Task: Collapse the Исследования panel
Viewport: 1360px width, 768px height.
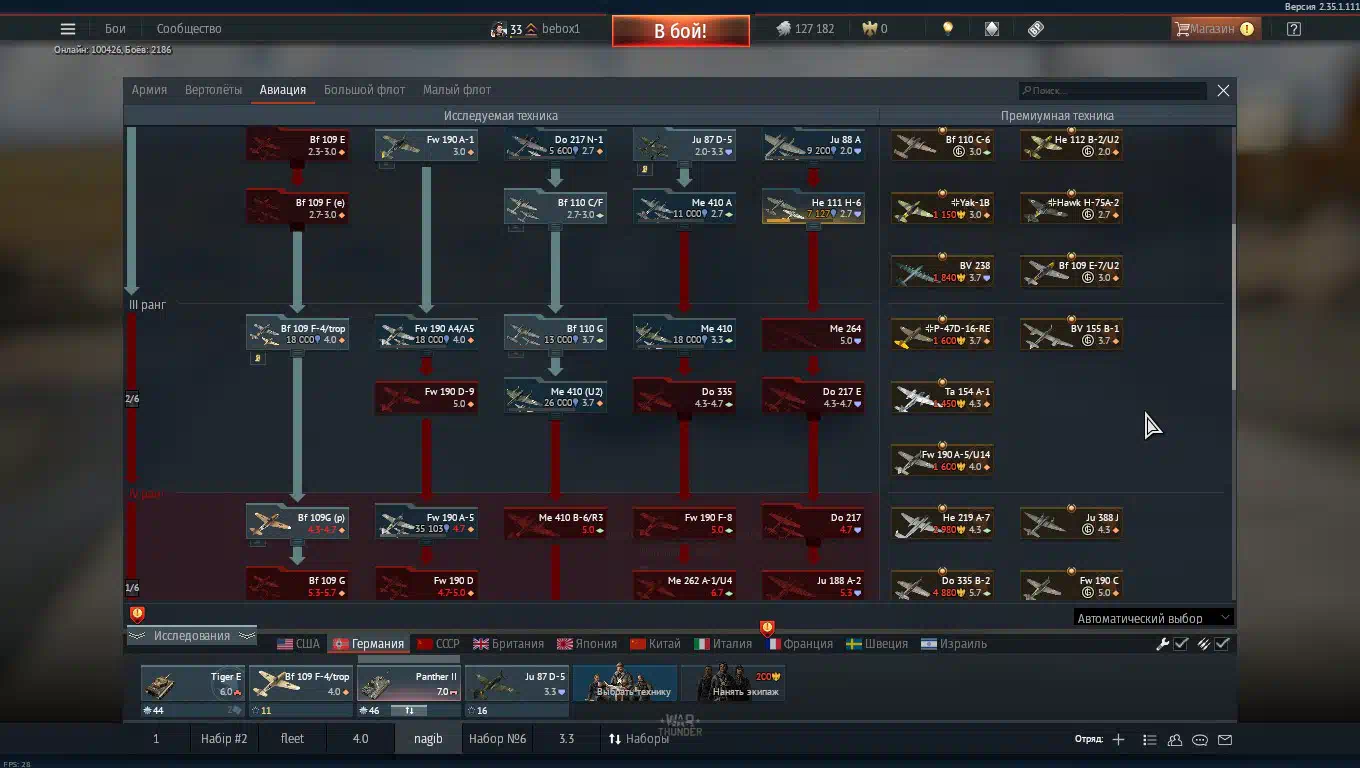Action: 191,636
